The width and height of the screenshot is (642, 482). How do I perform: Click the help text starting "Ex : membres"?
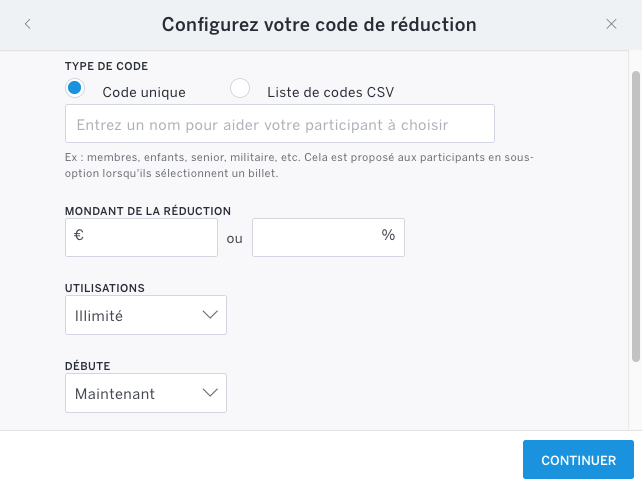tap(300, 165)
